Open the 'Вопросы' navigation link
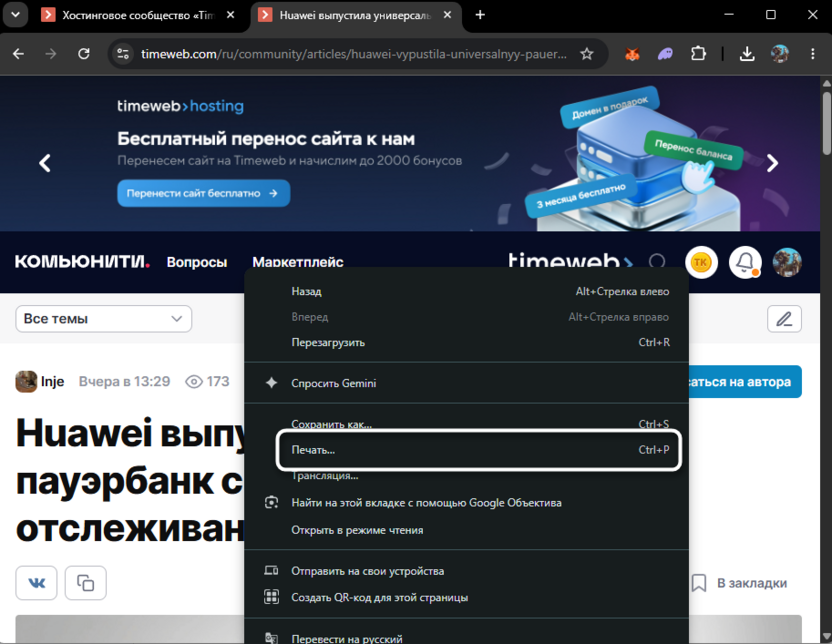The height and width of the screenshot is (644, 832). (x=197, y=262)
